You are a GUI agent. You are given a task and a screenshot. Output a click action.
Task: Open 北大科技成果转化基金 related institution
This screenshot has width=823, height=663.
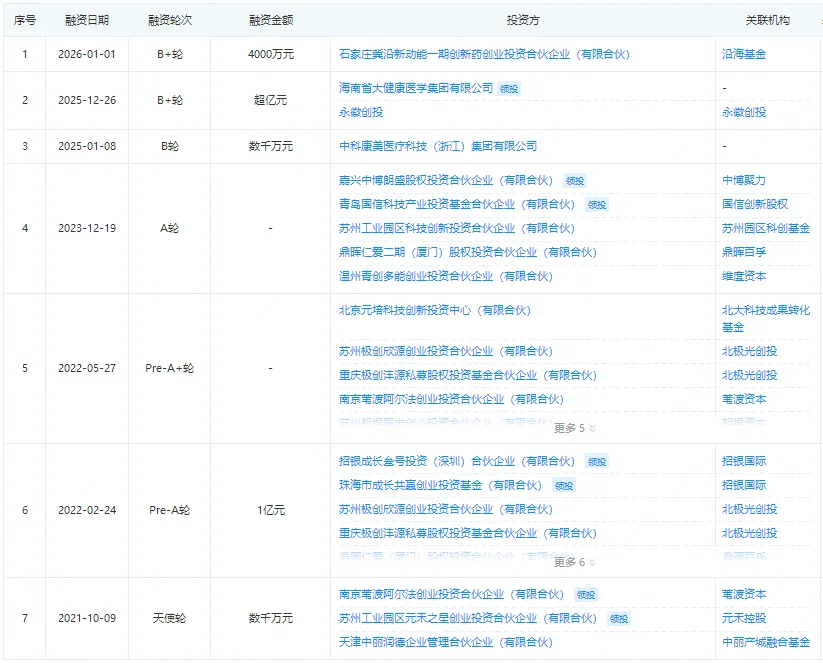coord(766,319)
